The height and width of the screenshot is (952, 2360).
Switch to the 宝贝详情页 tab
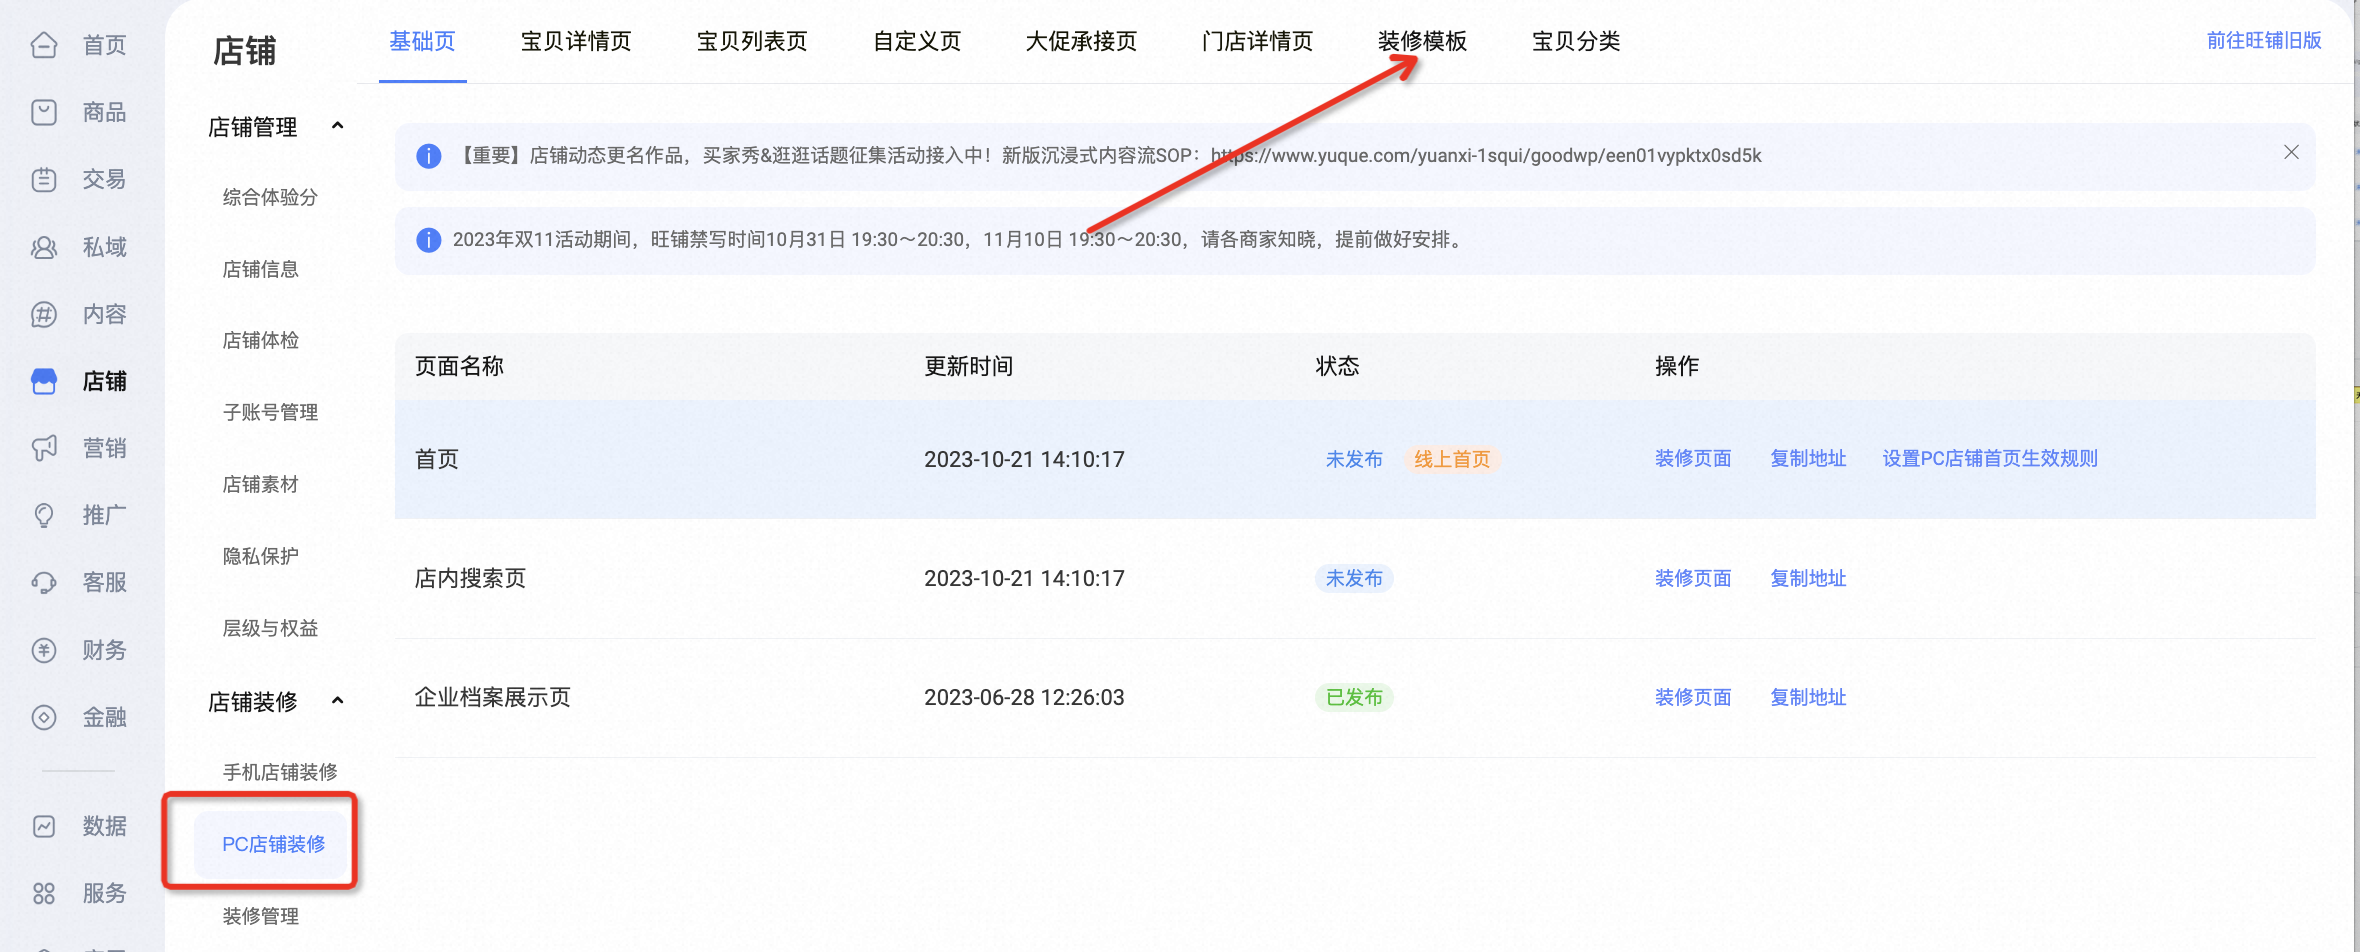point(576,41)
